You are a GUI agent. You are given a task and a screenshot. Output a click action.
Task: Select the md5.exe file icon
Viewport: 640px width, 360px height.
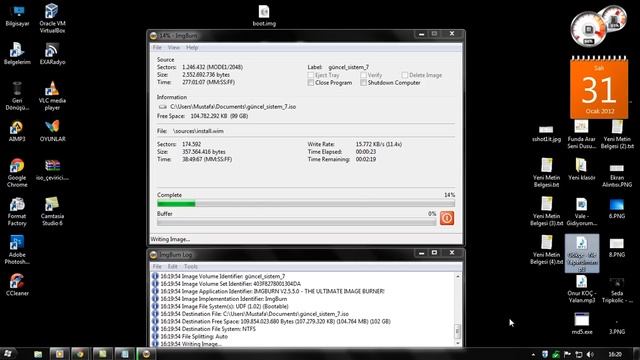pos(582,324)
